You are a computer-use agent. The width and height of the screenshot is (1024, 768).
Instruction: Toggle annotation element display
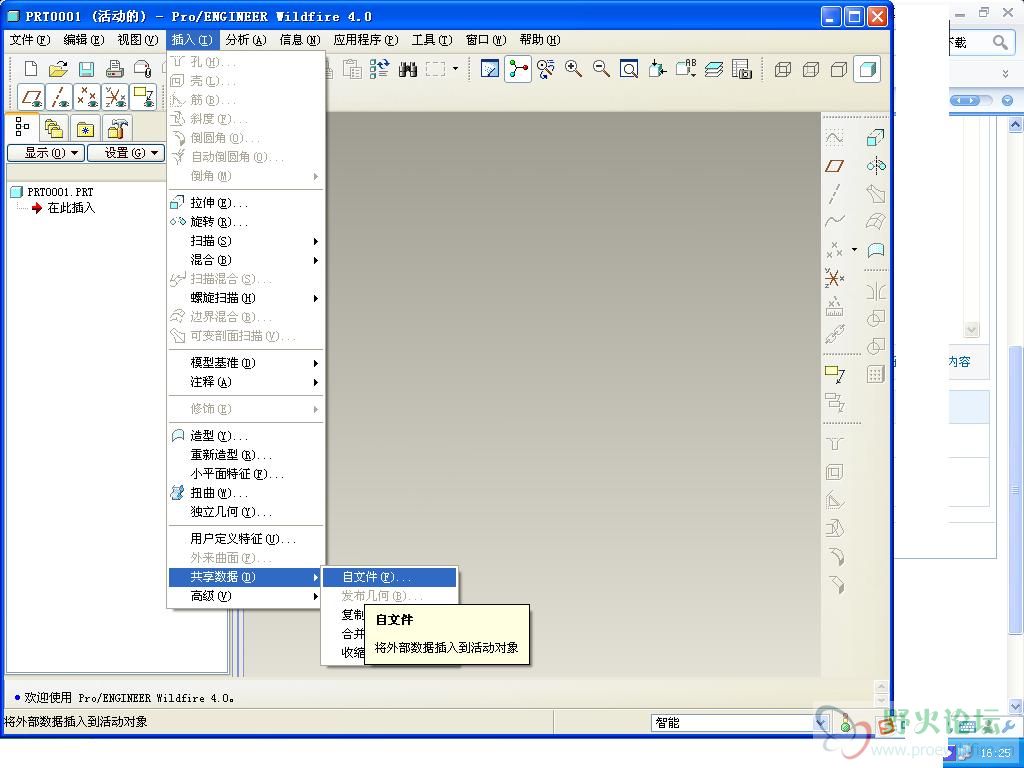[x=144, y=97]
